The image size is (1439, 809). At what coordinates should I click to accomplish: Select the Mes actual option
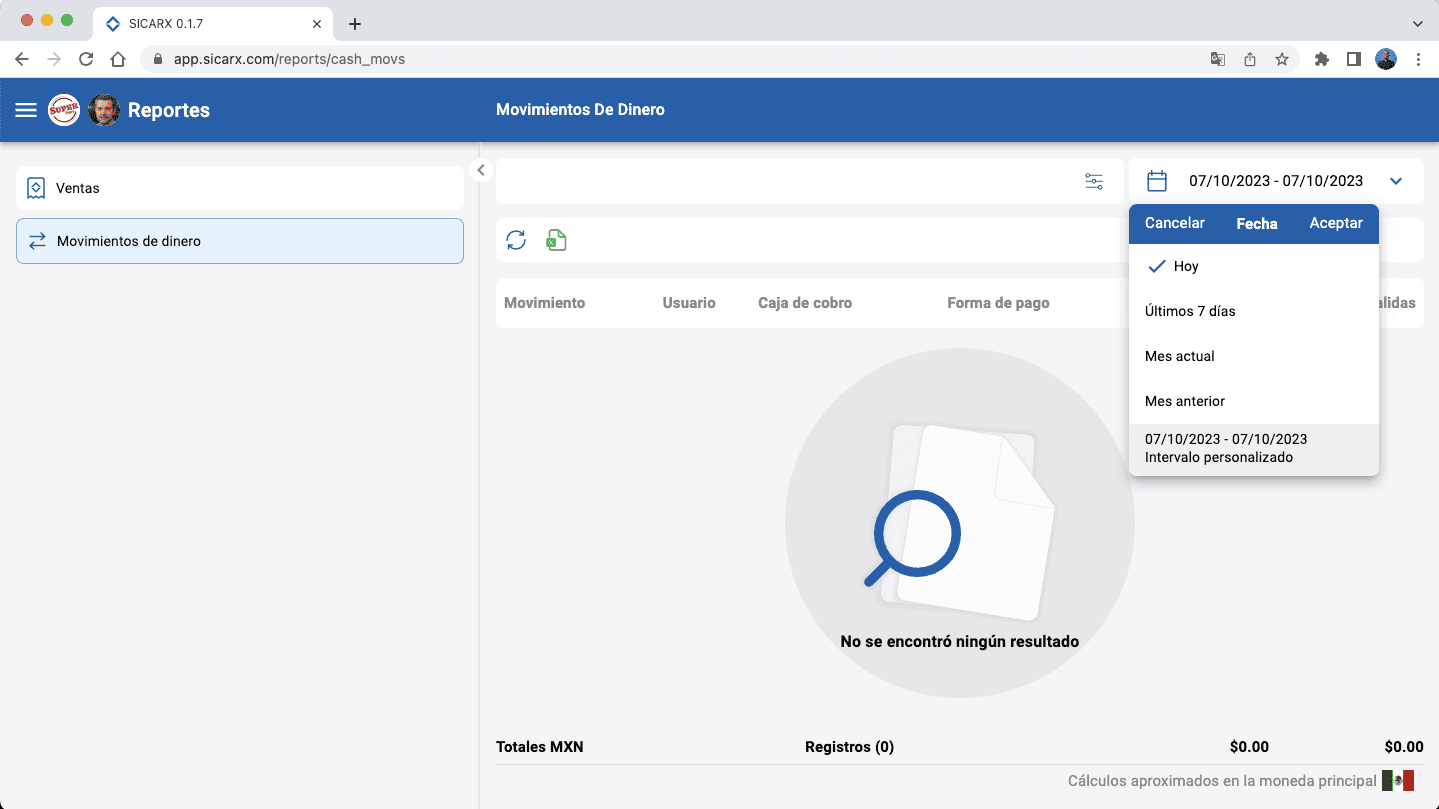1180,356
